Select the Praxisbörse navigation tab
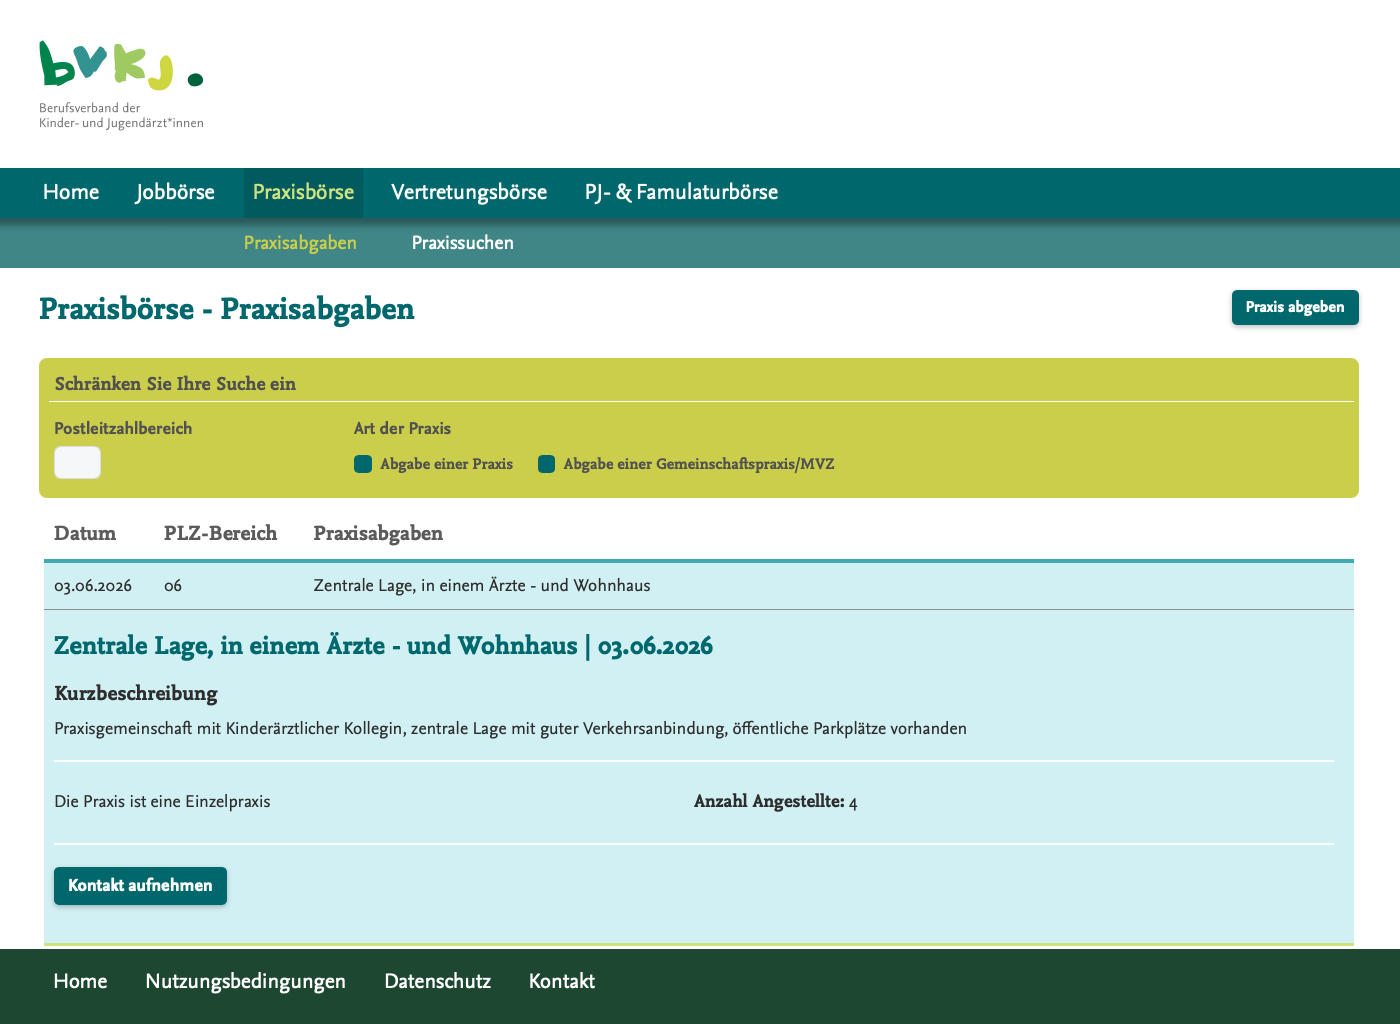1400x1024 pixels. click(x=303, y=192)
